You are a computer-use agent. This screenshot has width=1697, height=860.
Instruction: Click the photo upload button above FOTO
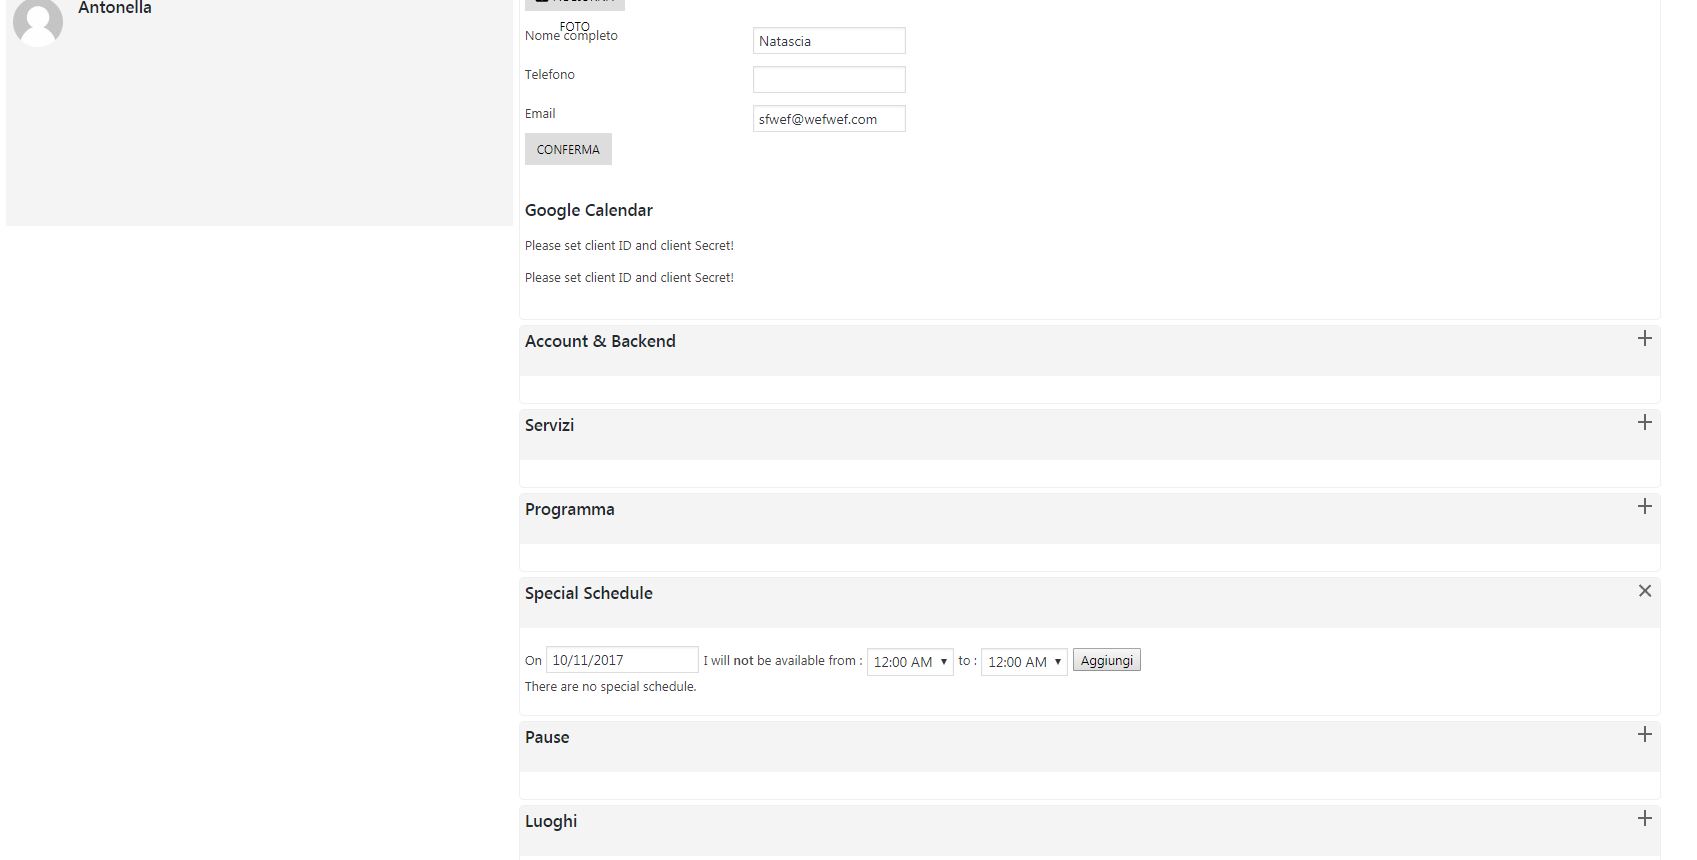[x=575, y=4]
